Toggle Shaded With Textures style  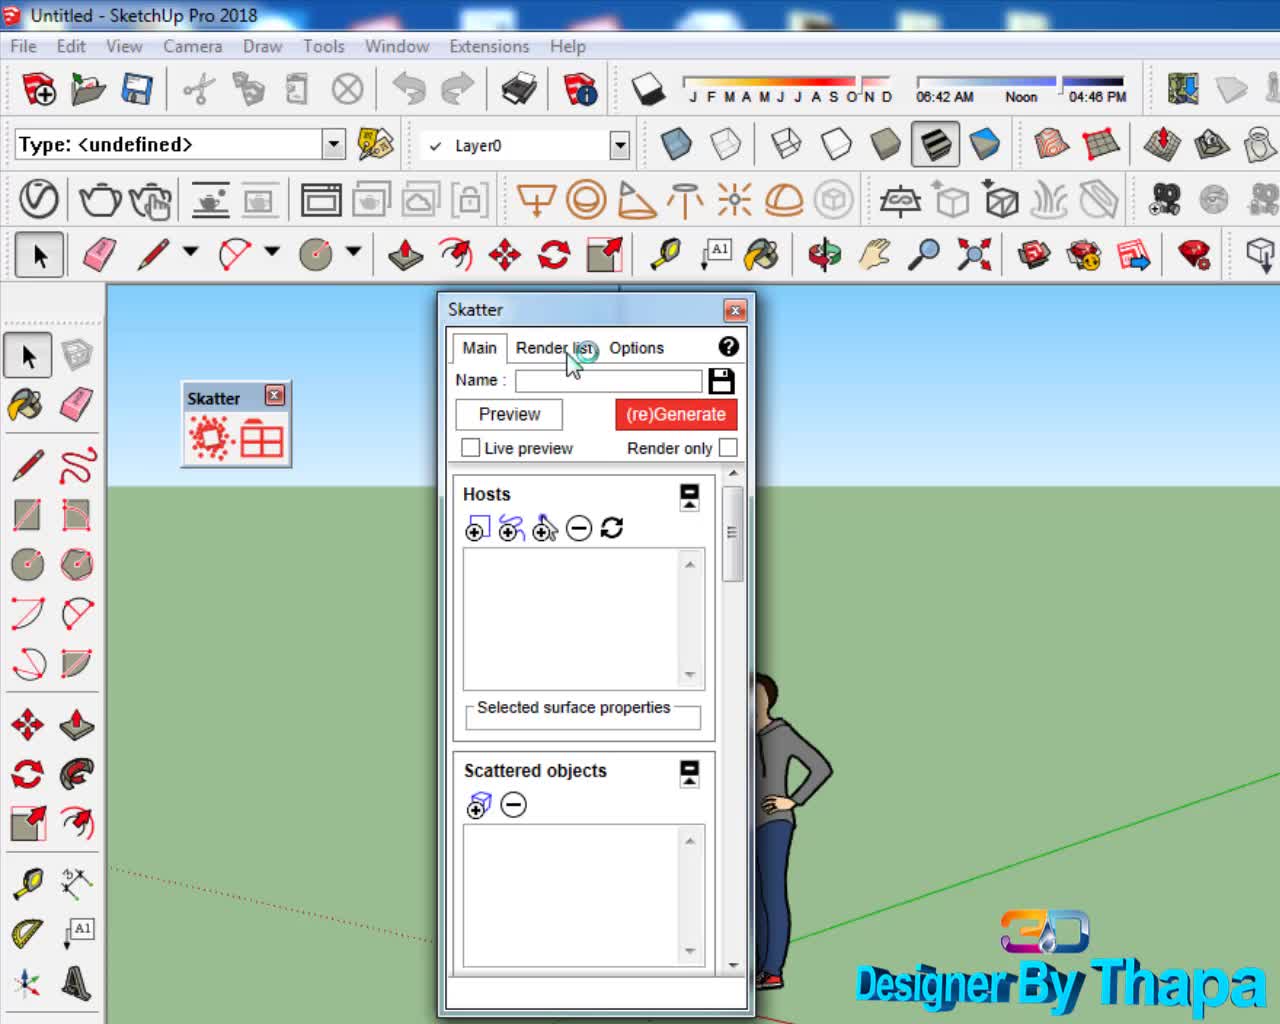coord(935,145)
